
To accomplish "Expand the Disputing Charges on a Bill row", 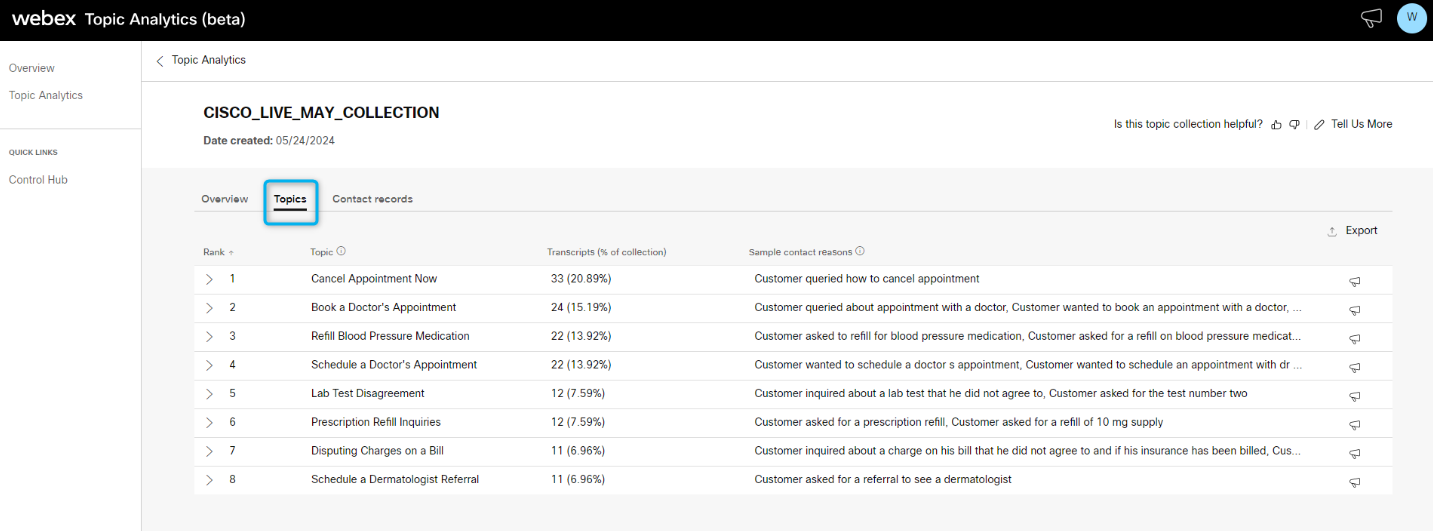I will tap(209, 452).
